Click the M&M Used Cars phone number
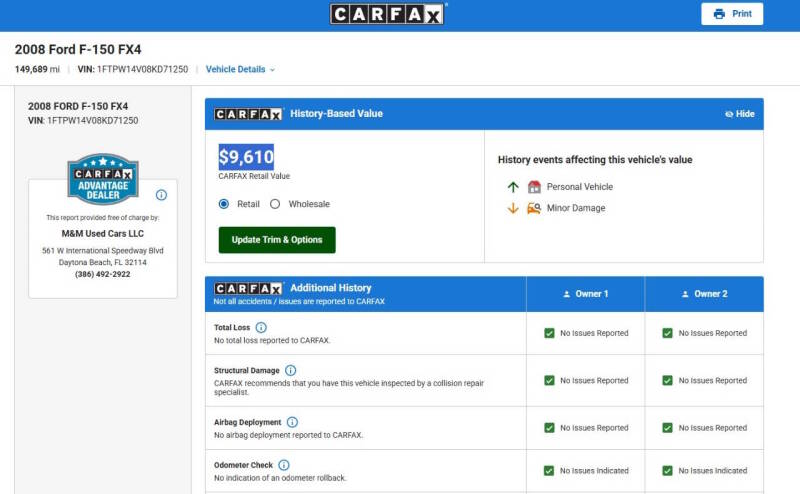The width and height of the screenshot is (800, 494). pyautogui.click(x=103, y=274)
